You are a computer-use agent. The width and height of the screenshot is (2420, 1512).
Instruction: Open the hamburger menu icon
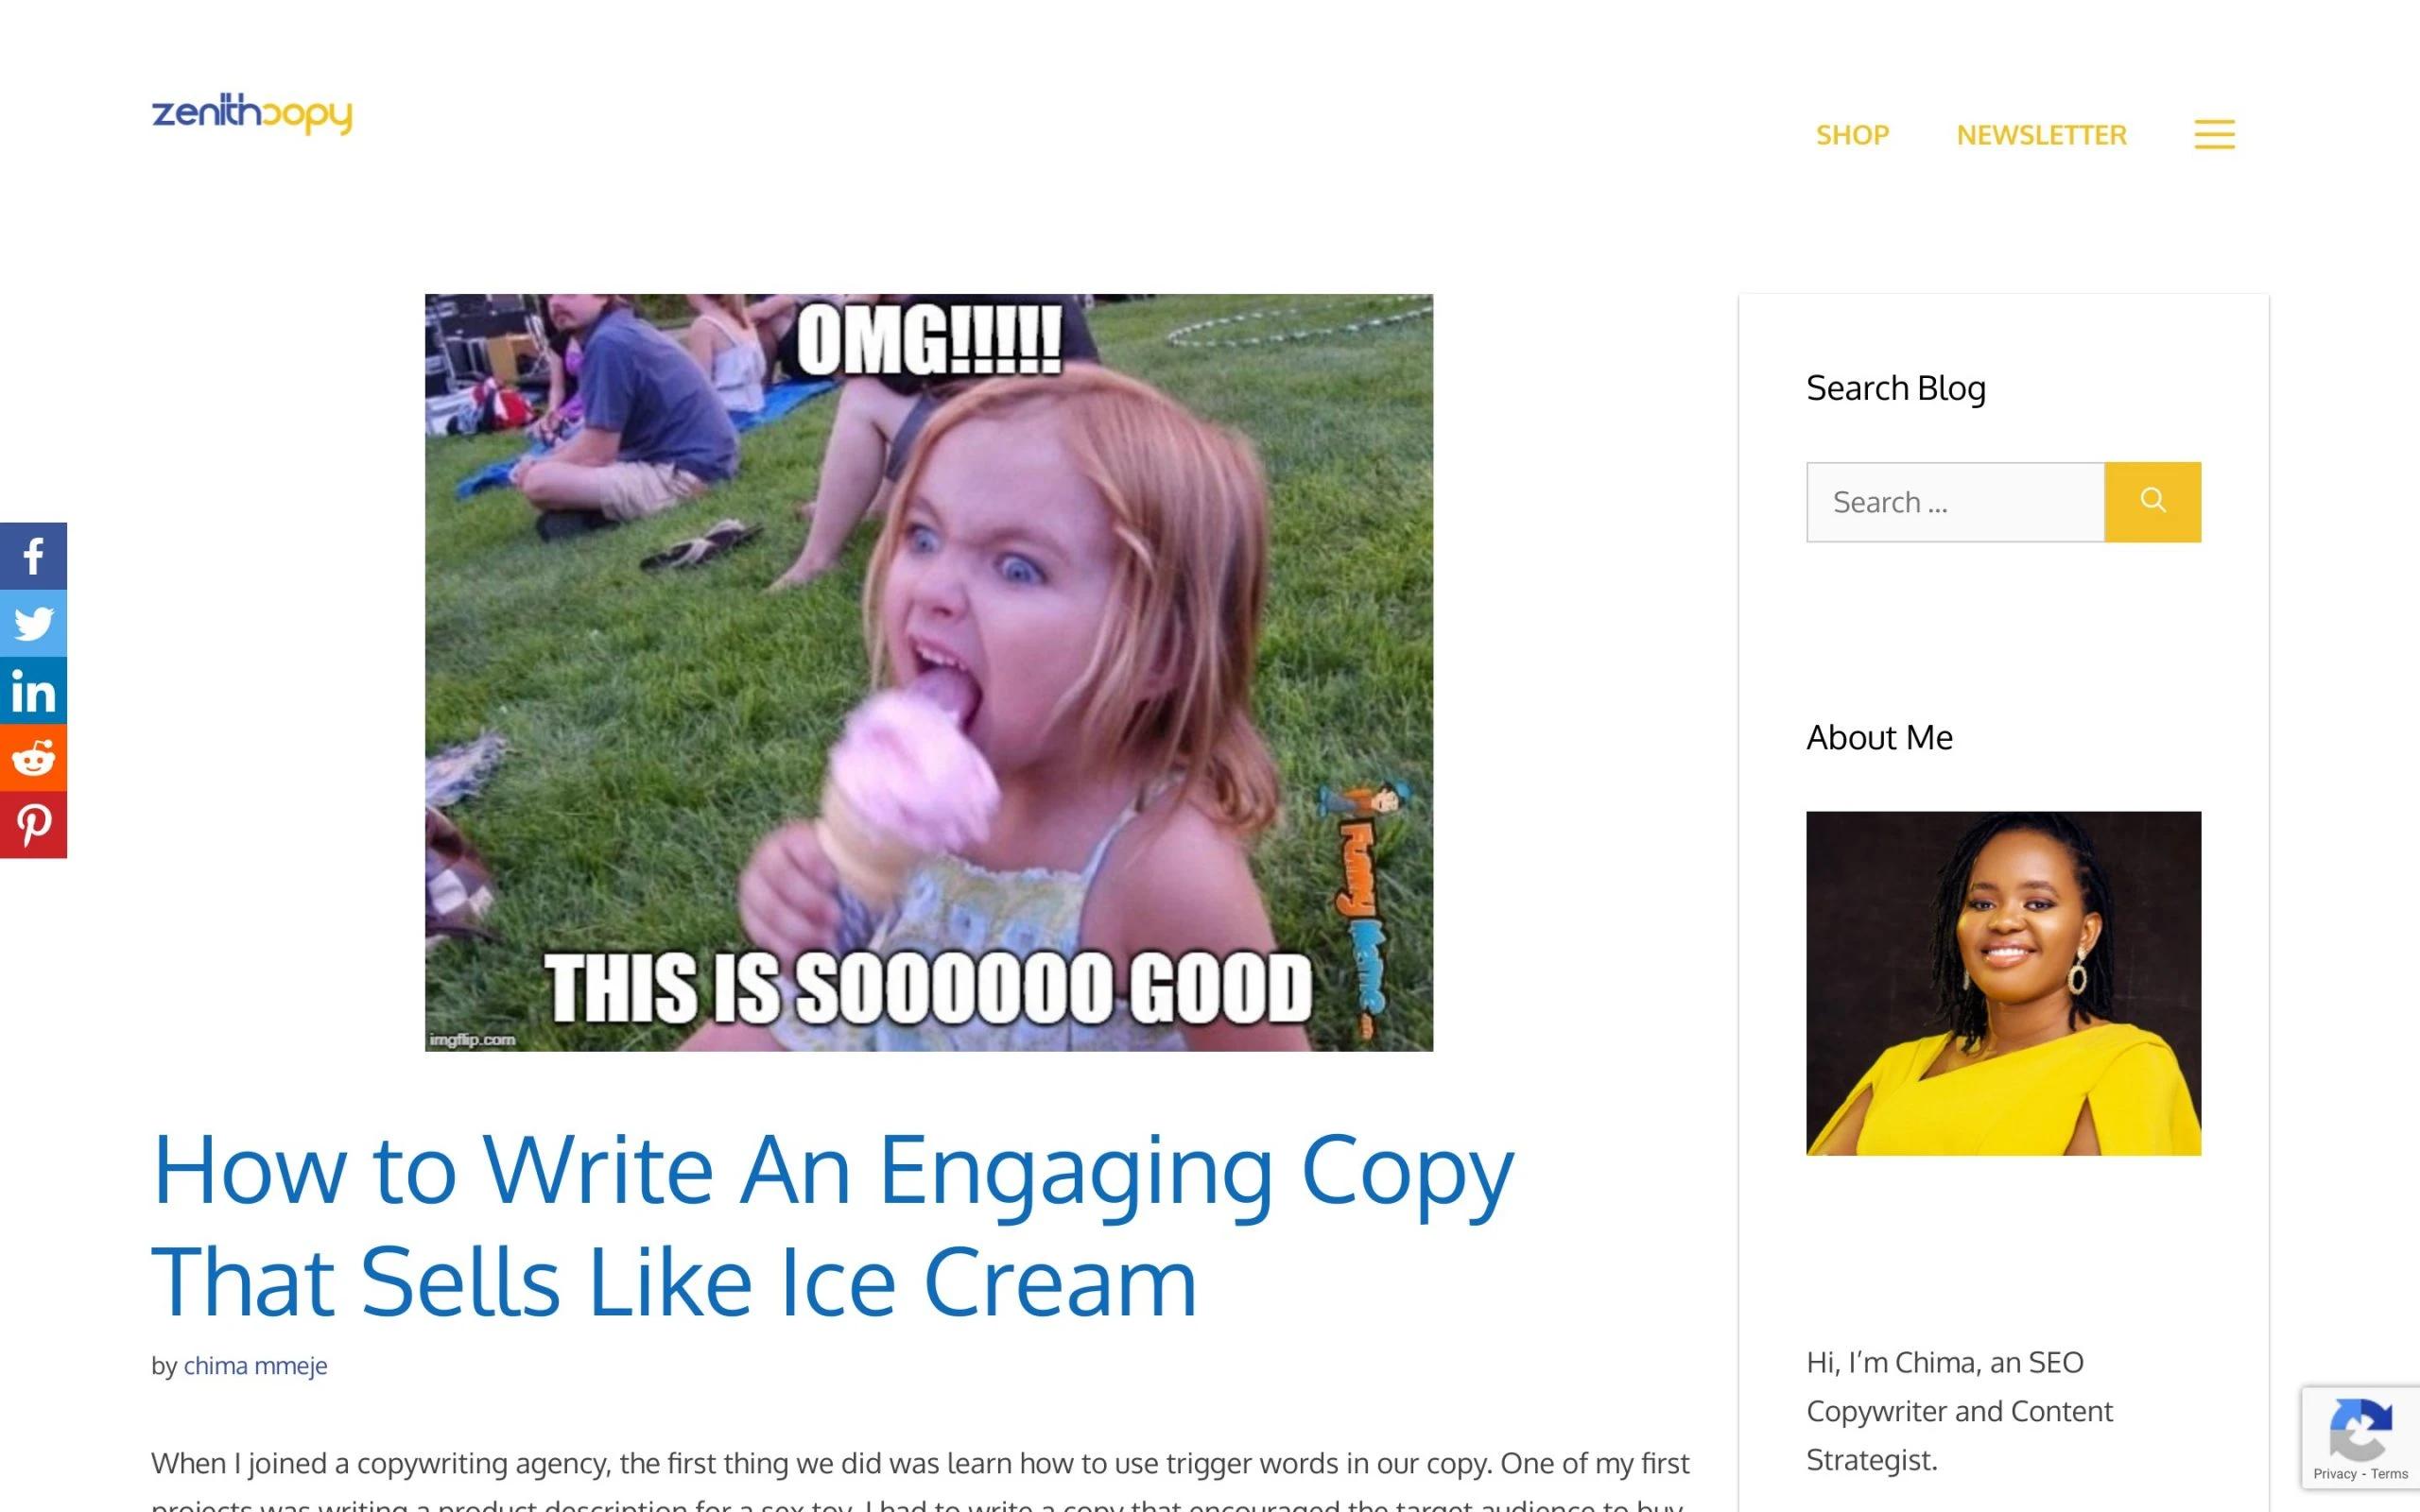(x=2214, y=134)
